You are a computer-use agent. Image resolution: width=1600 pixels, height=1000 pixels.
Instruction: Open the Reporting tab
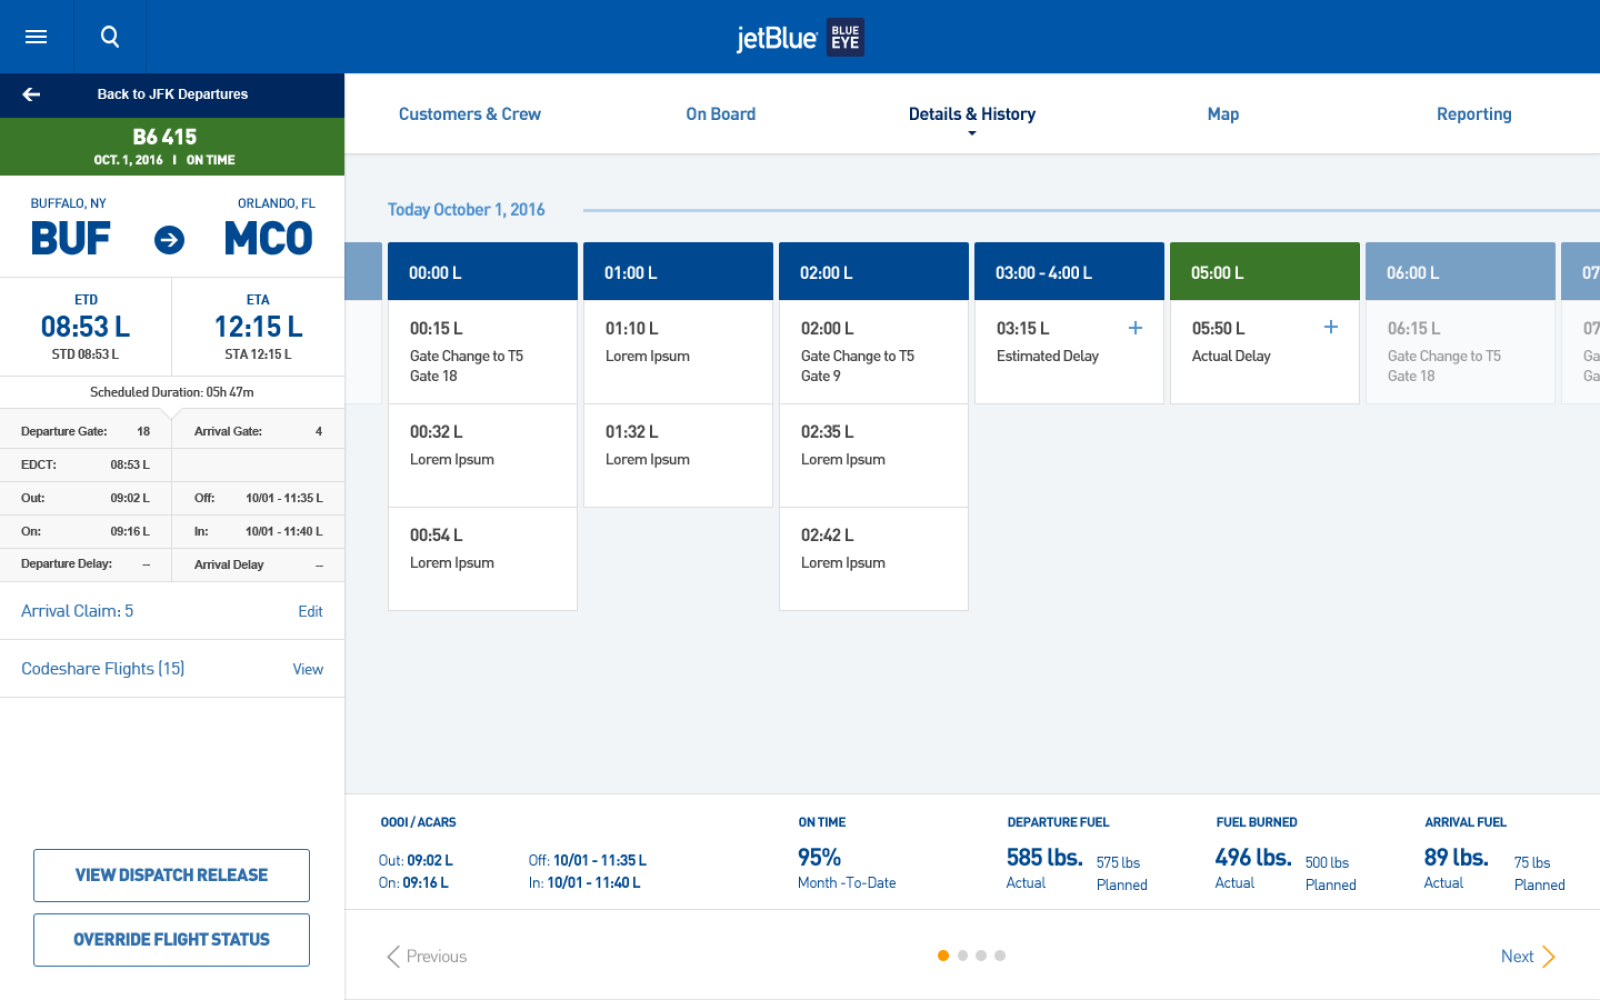[x=1473, y=114]
